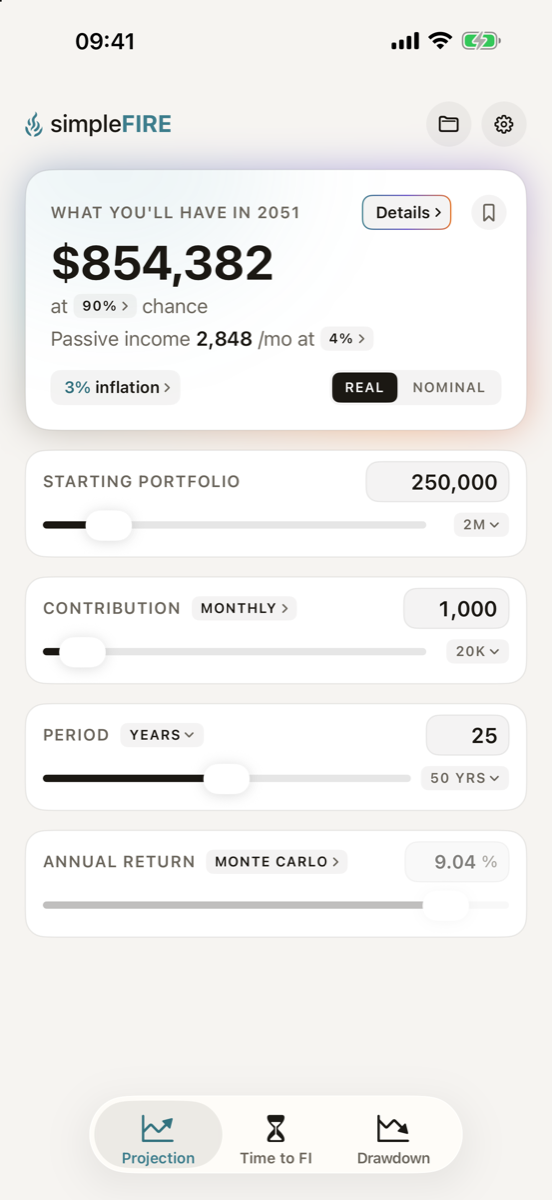Select the REAL value mode
The image size is (552, 1200).
point(365,388)
